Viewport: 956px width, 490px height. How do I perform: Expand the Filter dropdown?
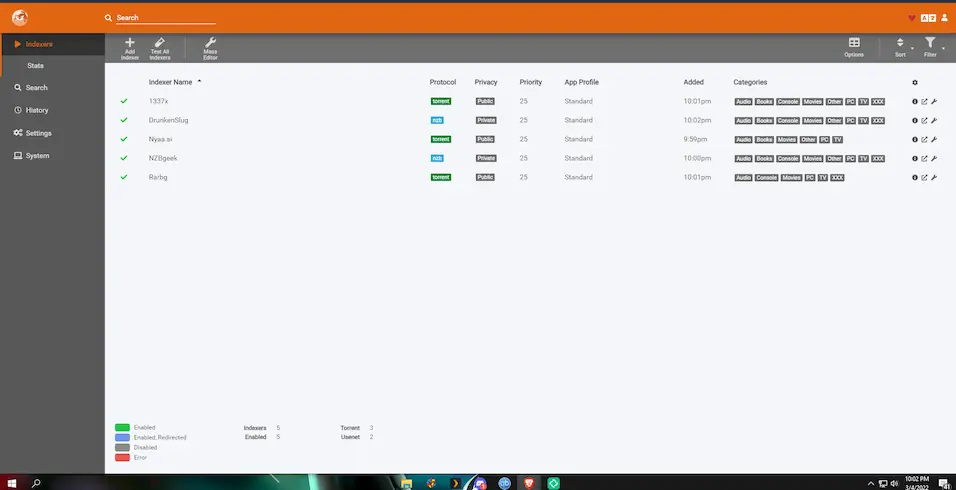point(931,46)
